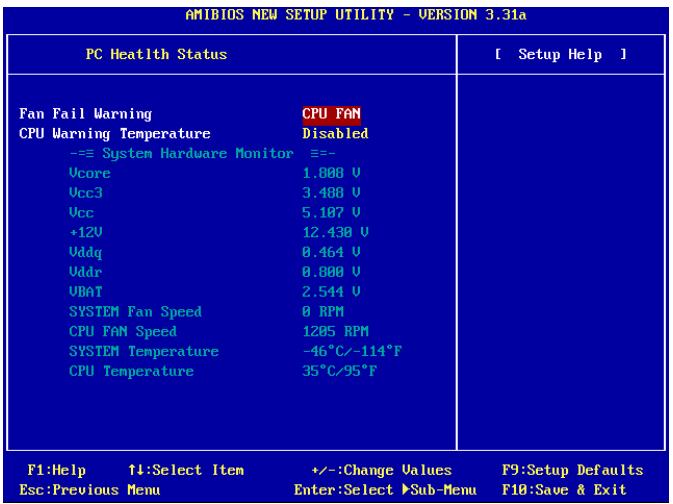Viewport: 673px width, 504px height.
Task: Click the F9:Setup Defaults hint
Action: pyautogui.click(x=573, y=470)
